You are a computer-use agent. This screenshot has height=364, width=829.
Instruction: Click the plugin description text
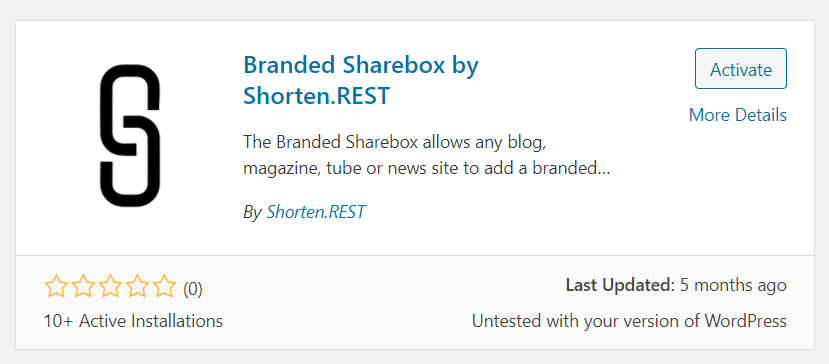(x=427, y=156)
